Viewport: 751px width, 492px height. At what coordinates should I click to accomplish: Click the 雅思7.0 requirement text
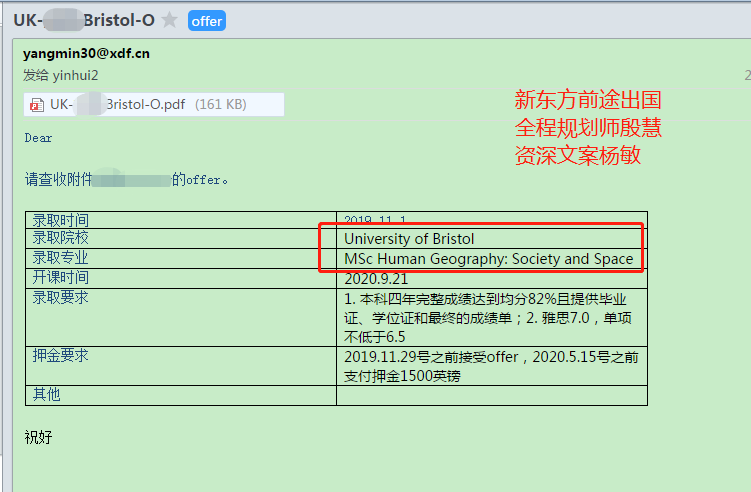point(566,318)
